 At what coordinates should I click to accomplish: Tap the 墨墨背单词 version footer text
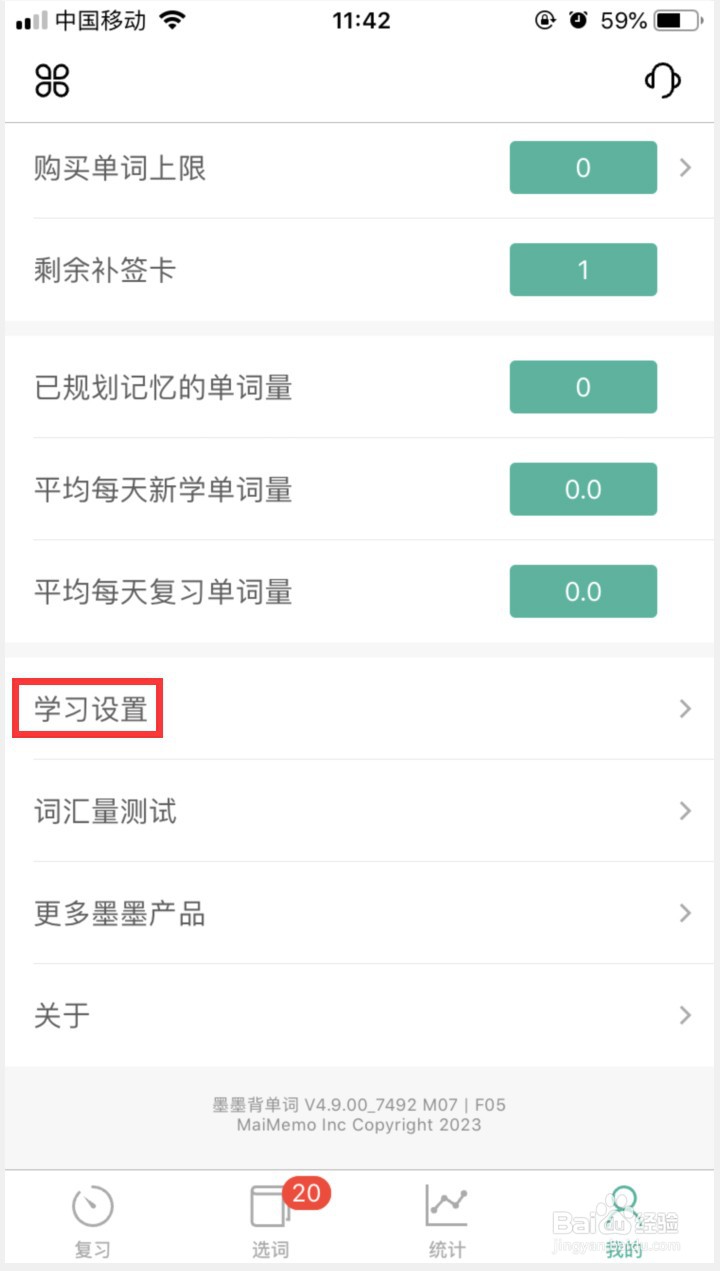point(359,1105)
